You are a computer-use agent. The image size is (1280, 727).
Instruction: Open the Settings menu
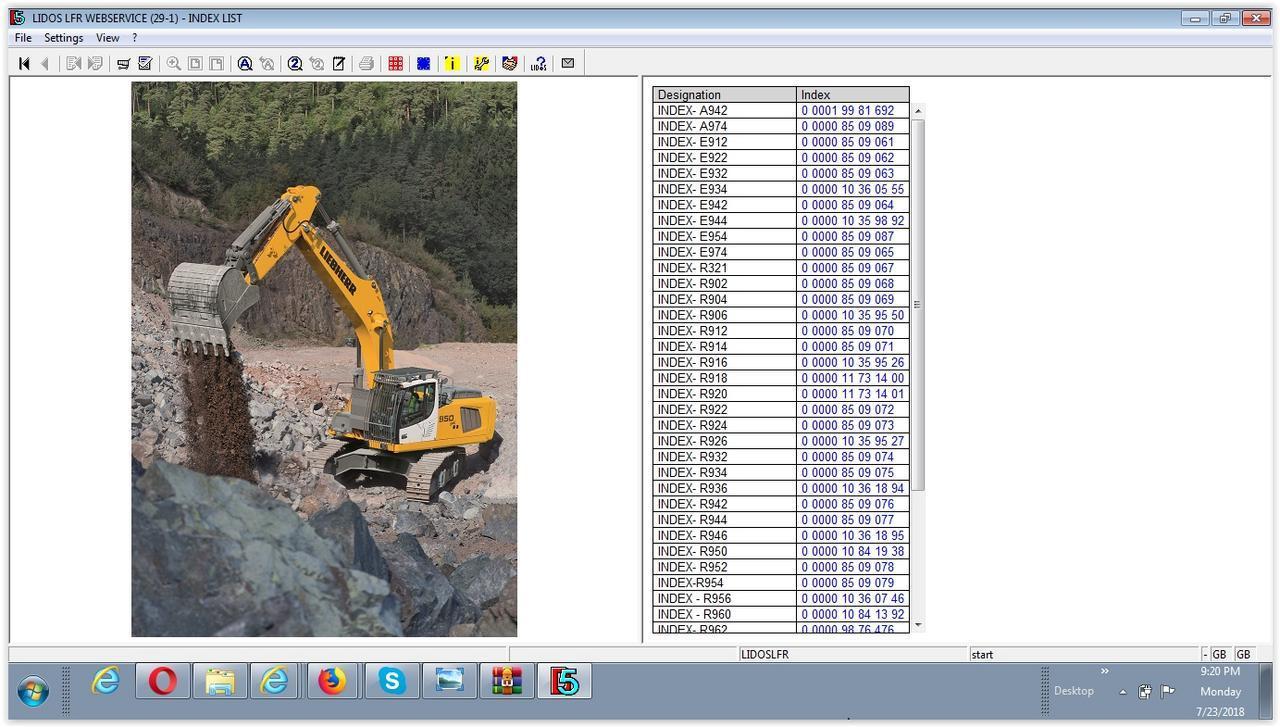(63, 38)
